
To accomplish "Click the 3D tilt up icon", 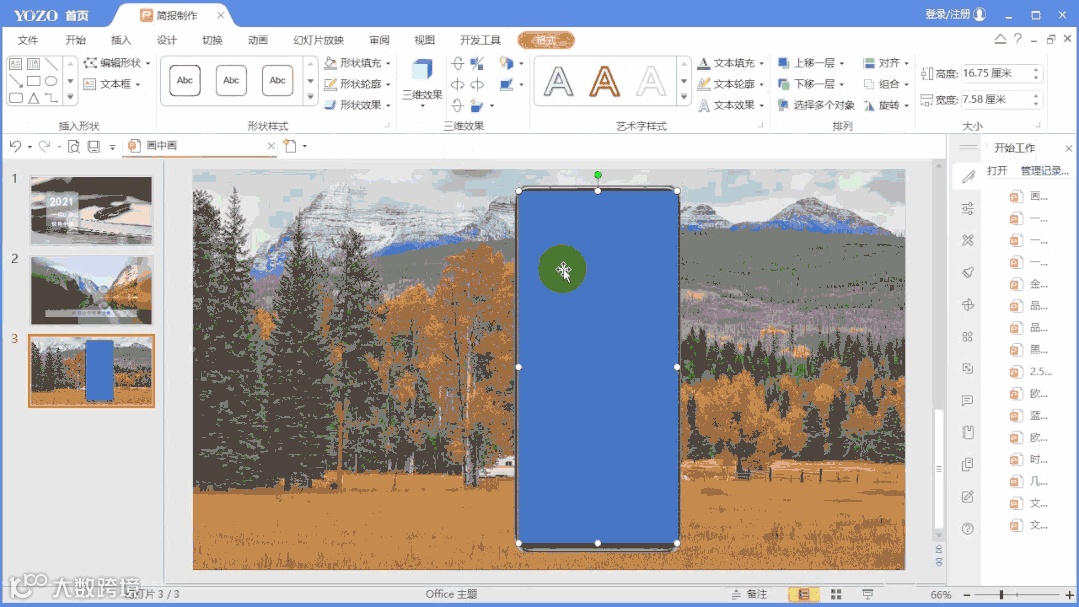I will 458,63.
